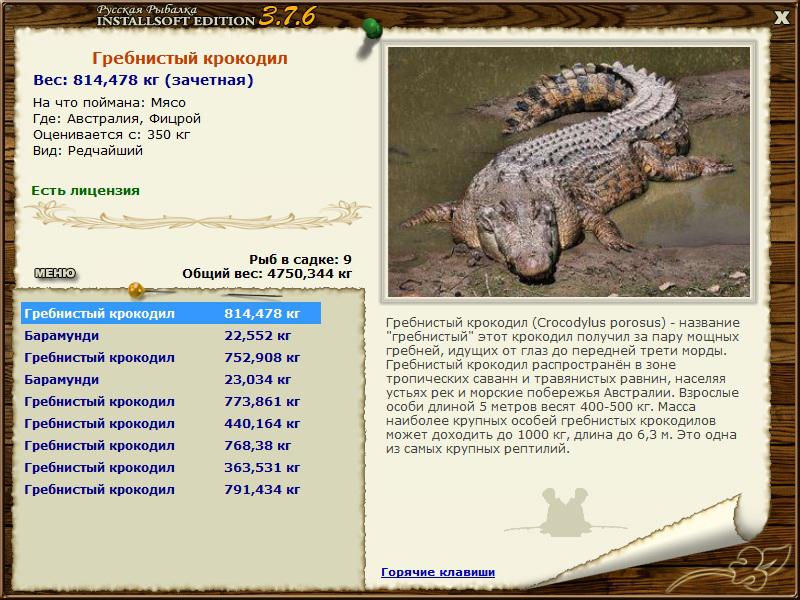Select the Барамунди 22,552 кг row
This screenshot has width=800, height=600.
pos(171,336)
